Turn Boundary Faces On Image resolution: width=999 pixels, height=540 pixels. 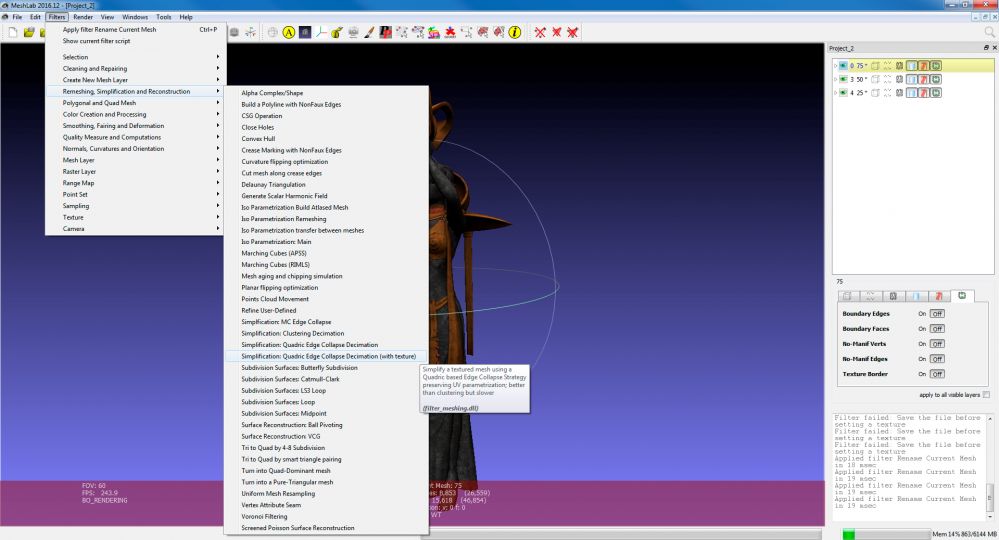(x=922, y=329)
